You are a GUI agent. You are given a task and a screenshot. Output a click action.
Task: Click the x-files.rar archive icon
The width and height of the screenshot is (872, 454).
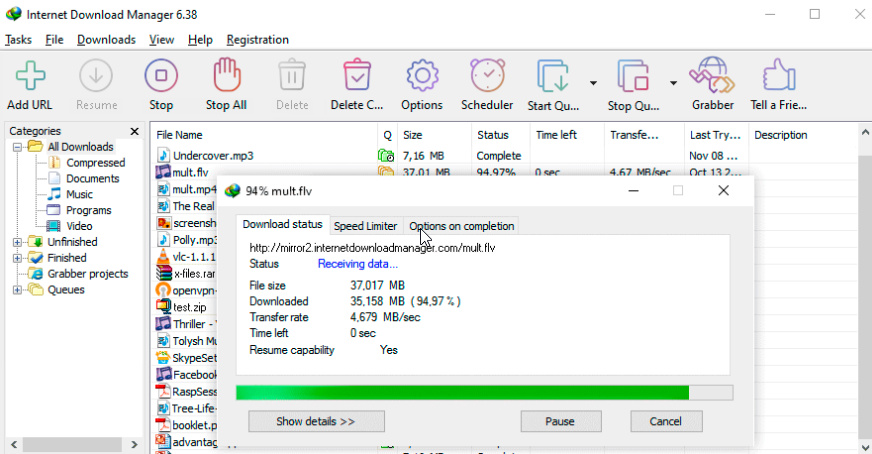164,273
